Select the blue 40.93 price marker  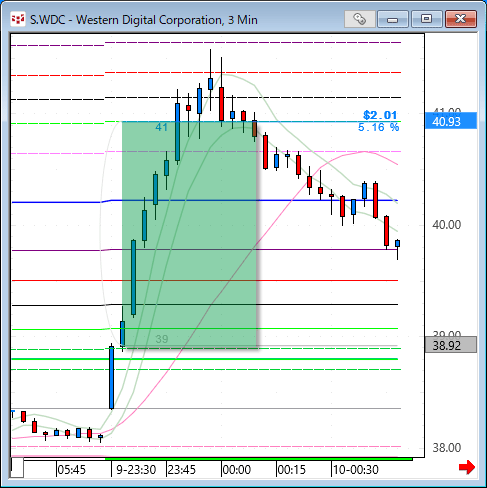[x=451, y=121]
